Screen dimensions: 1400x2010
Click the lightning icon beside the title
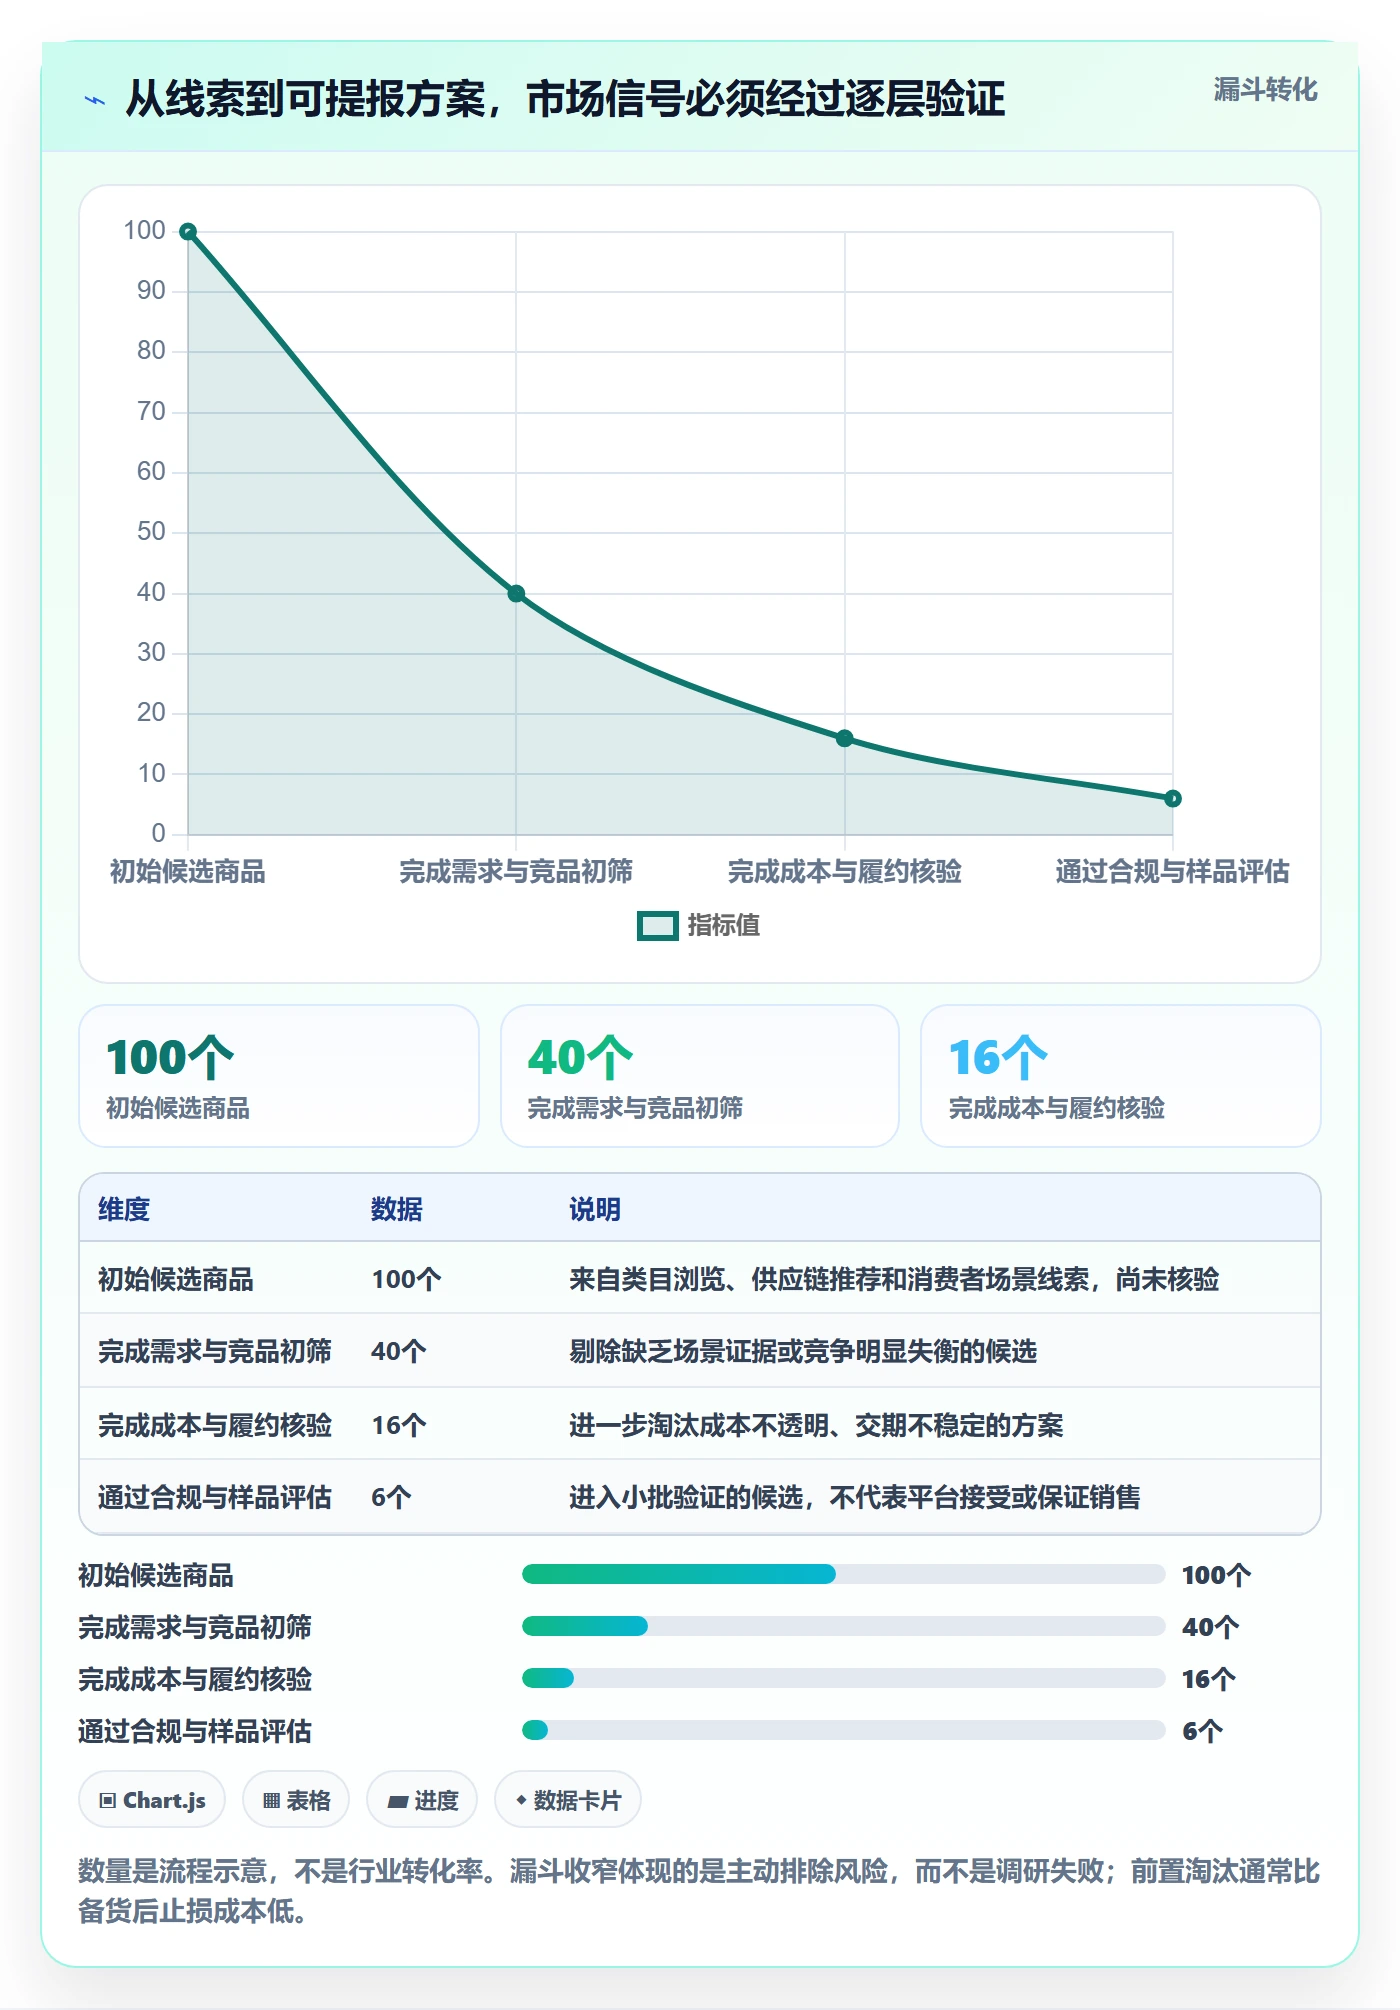95,100
